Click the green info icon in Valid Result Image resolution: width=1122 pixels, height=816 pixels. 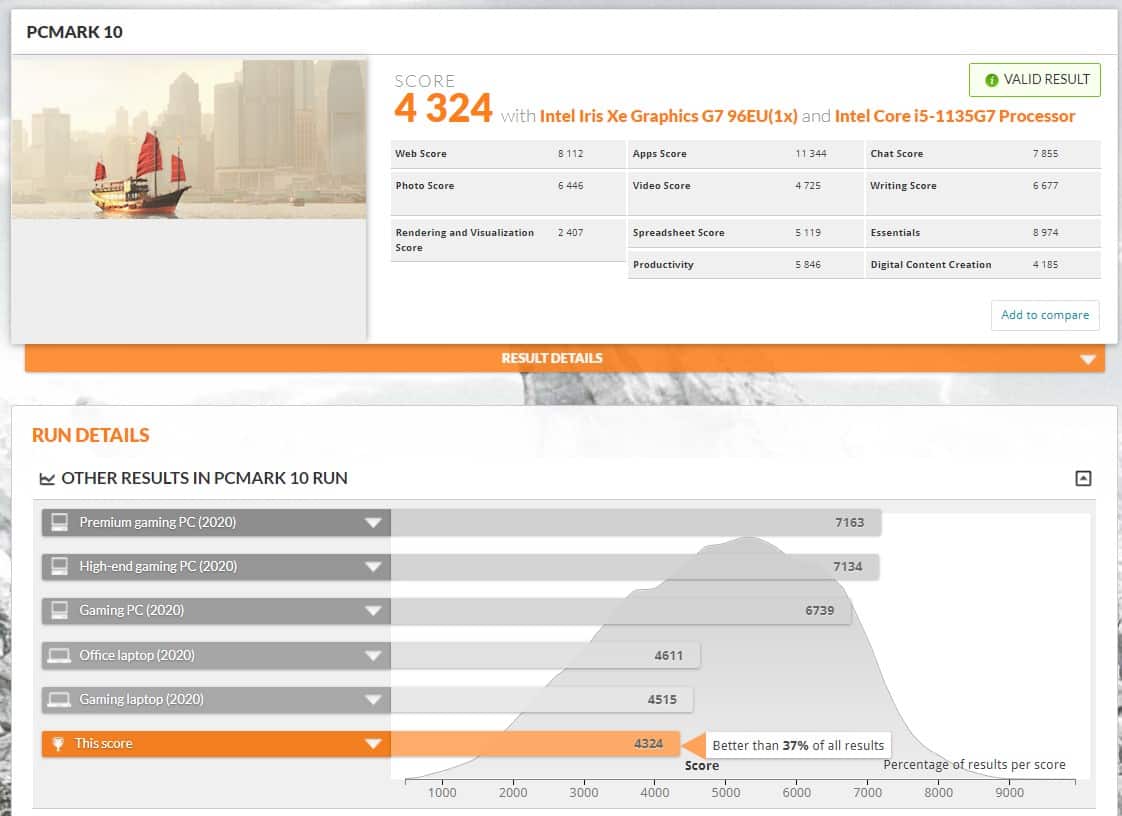coord(991,80)
